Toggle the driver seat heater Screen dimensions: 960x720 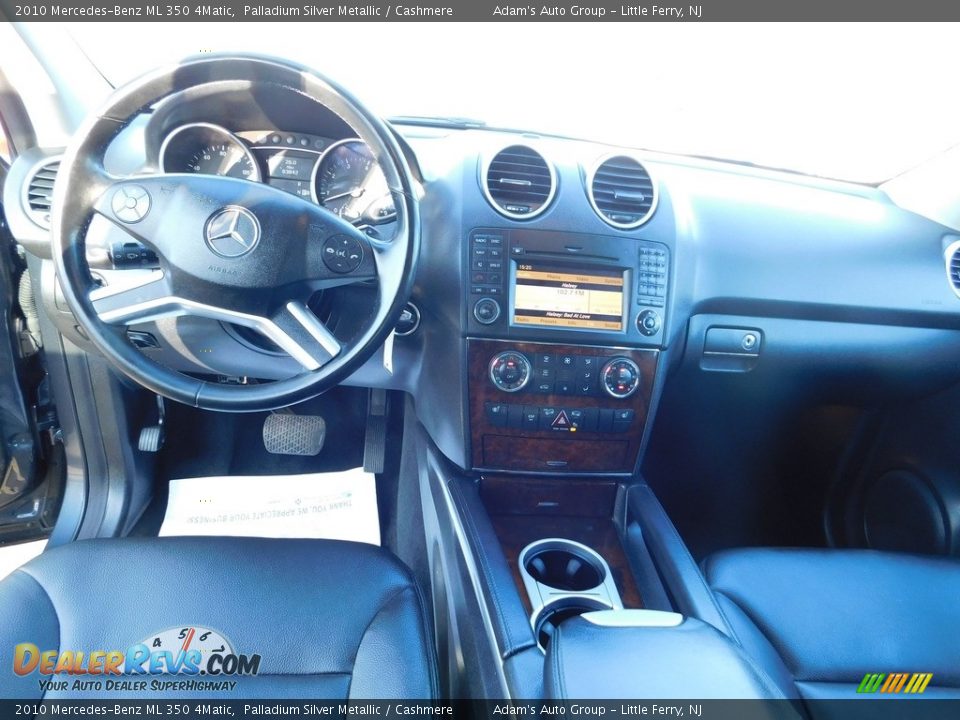496,409
